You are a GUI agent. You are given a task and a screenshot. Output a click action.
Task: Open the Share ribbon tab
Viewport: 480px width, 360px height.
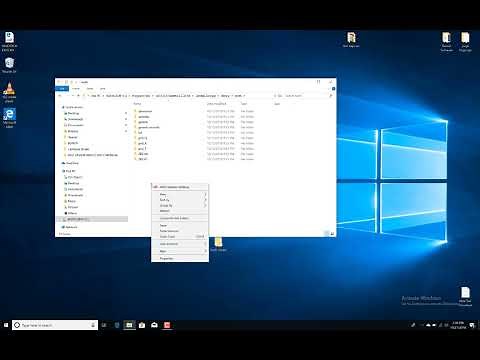90,88
